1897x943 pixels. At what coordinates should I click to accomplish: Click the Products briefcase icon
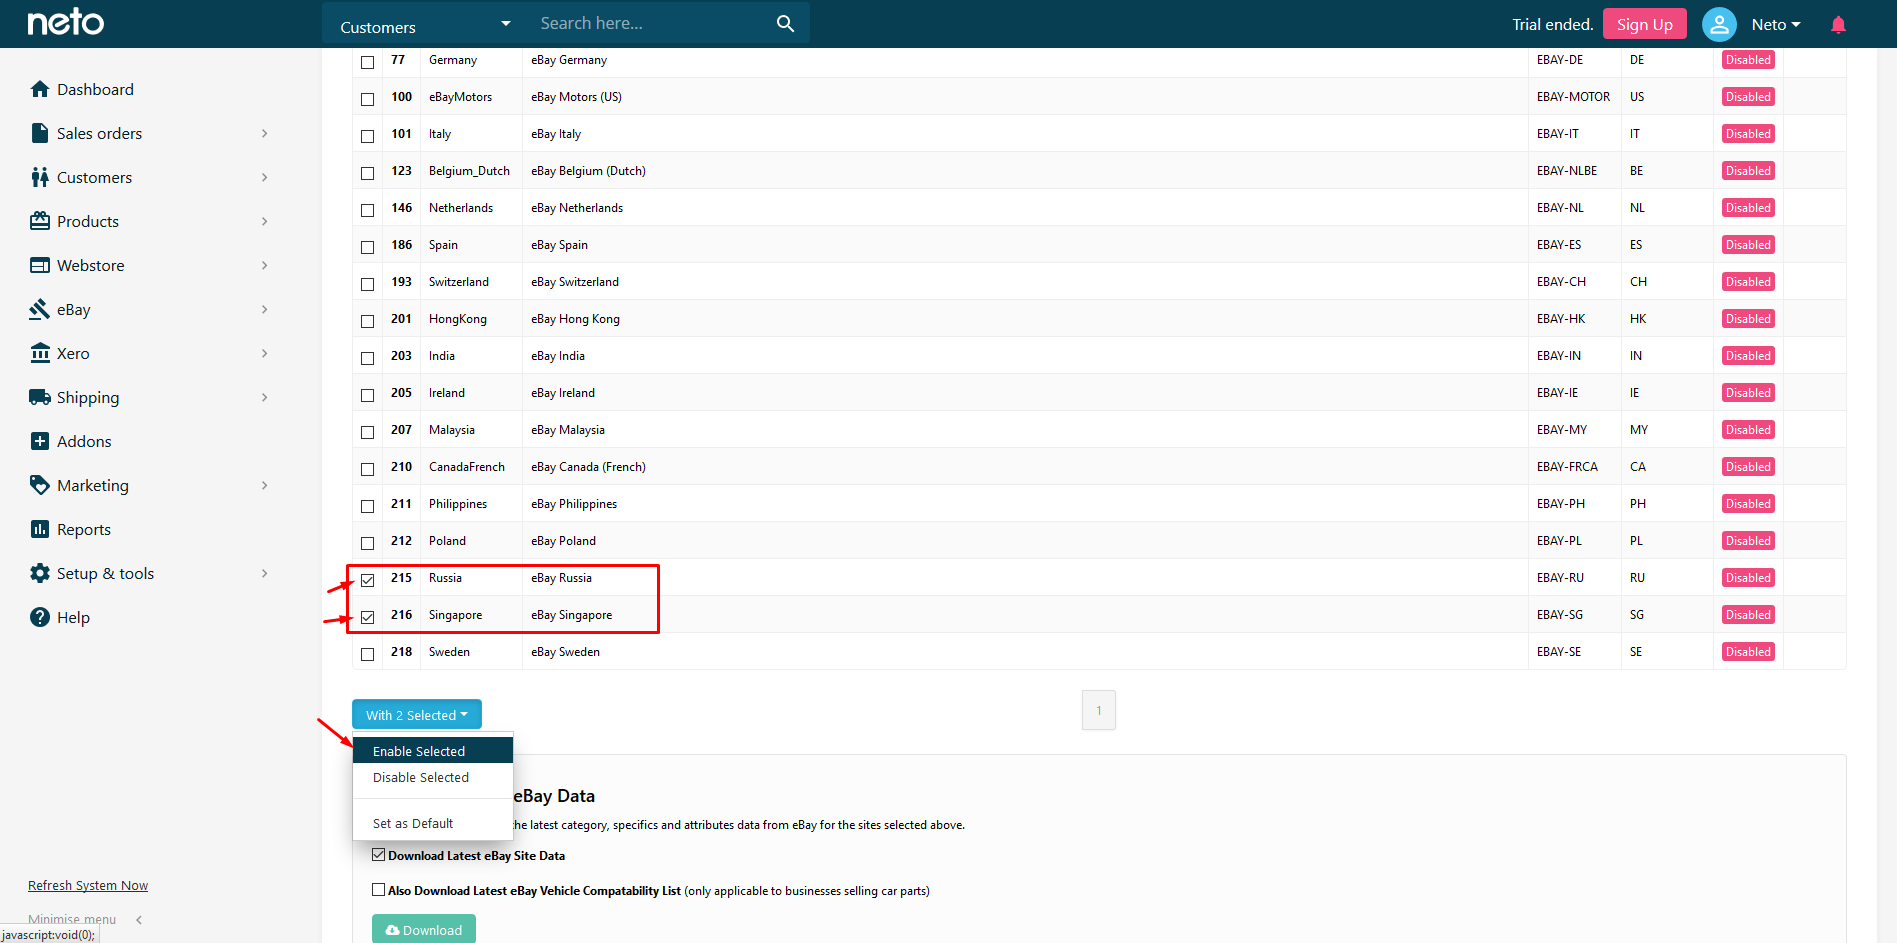click(x=40, y=221)
